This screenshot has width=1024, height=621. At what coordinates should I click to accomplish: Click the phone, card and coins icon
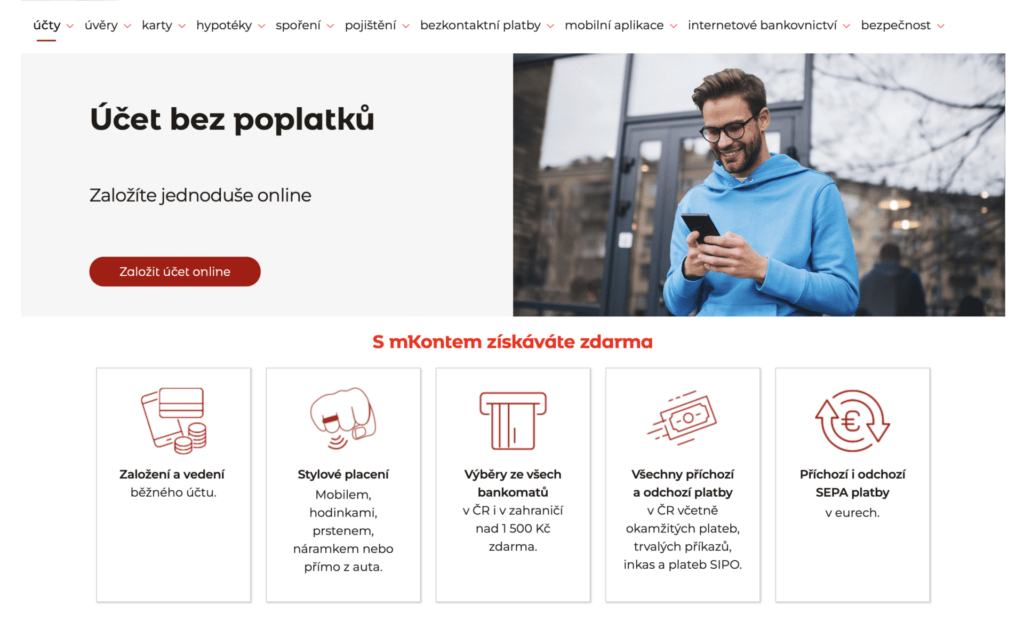coord(174,420)
